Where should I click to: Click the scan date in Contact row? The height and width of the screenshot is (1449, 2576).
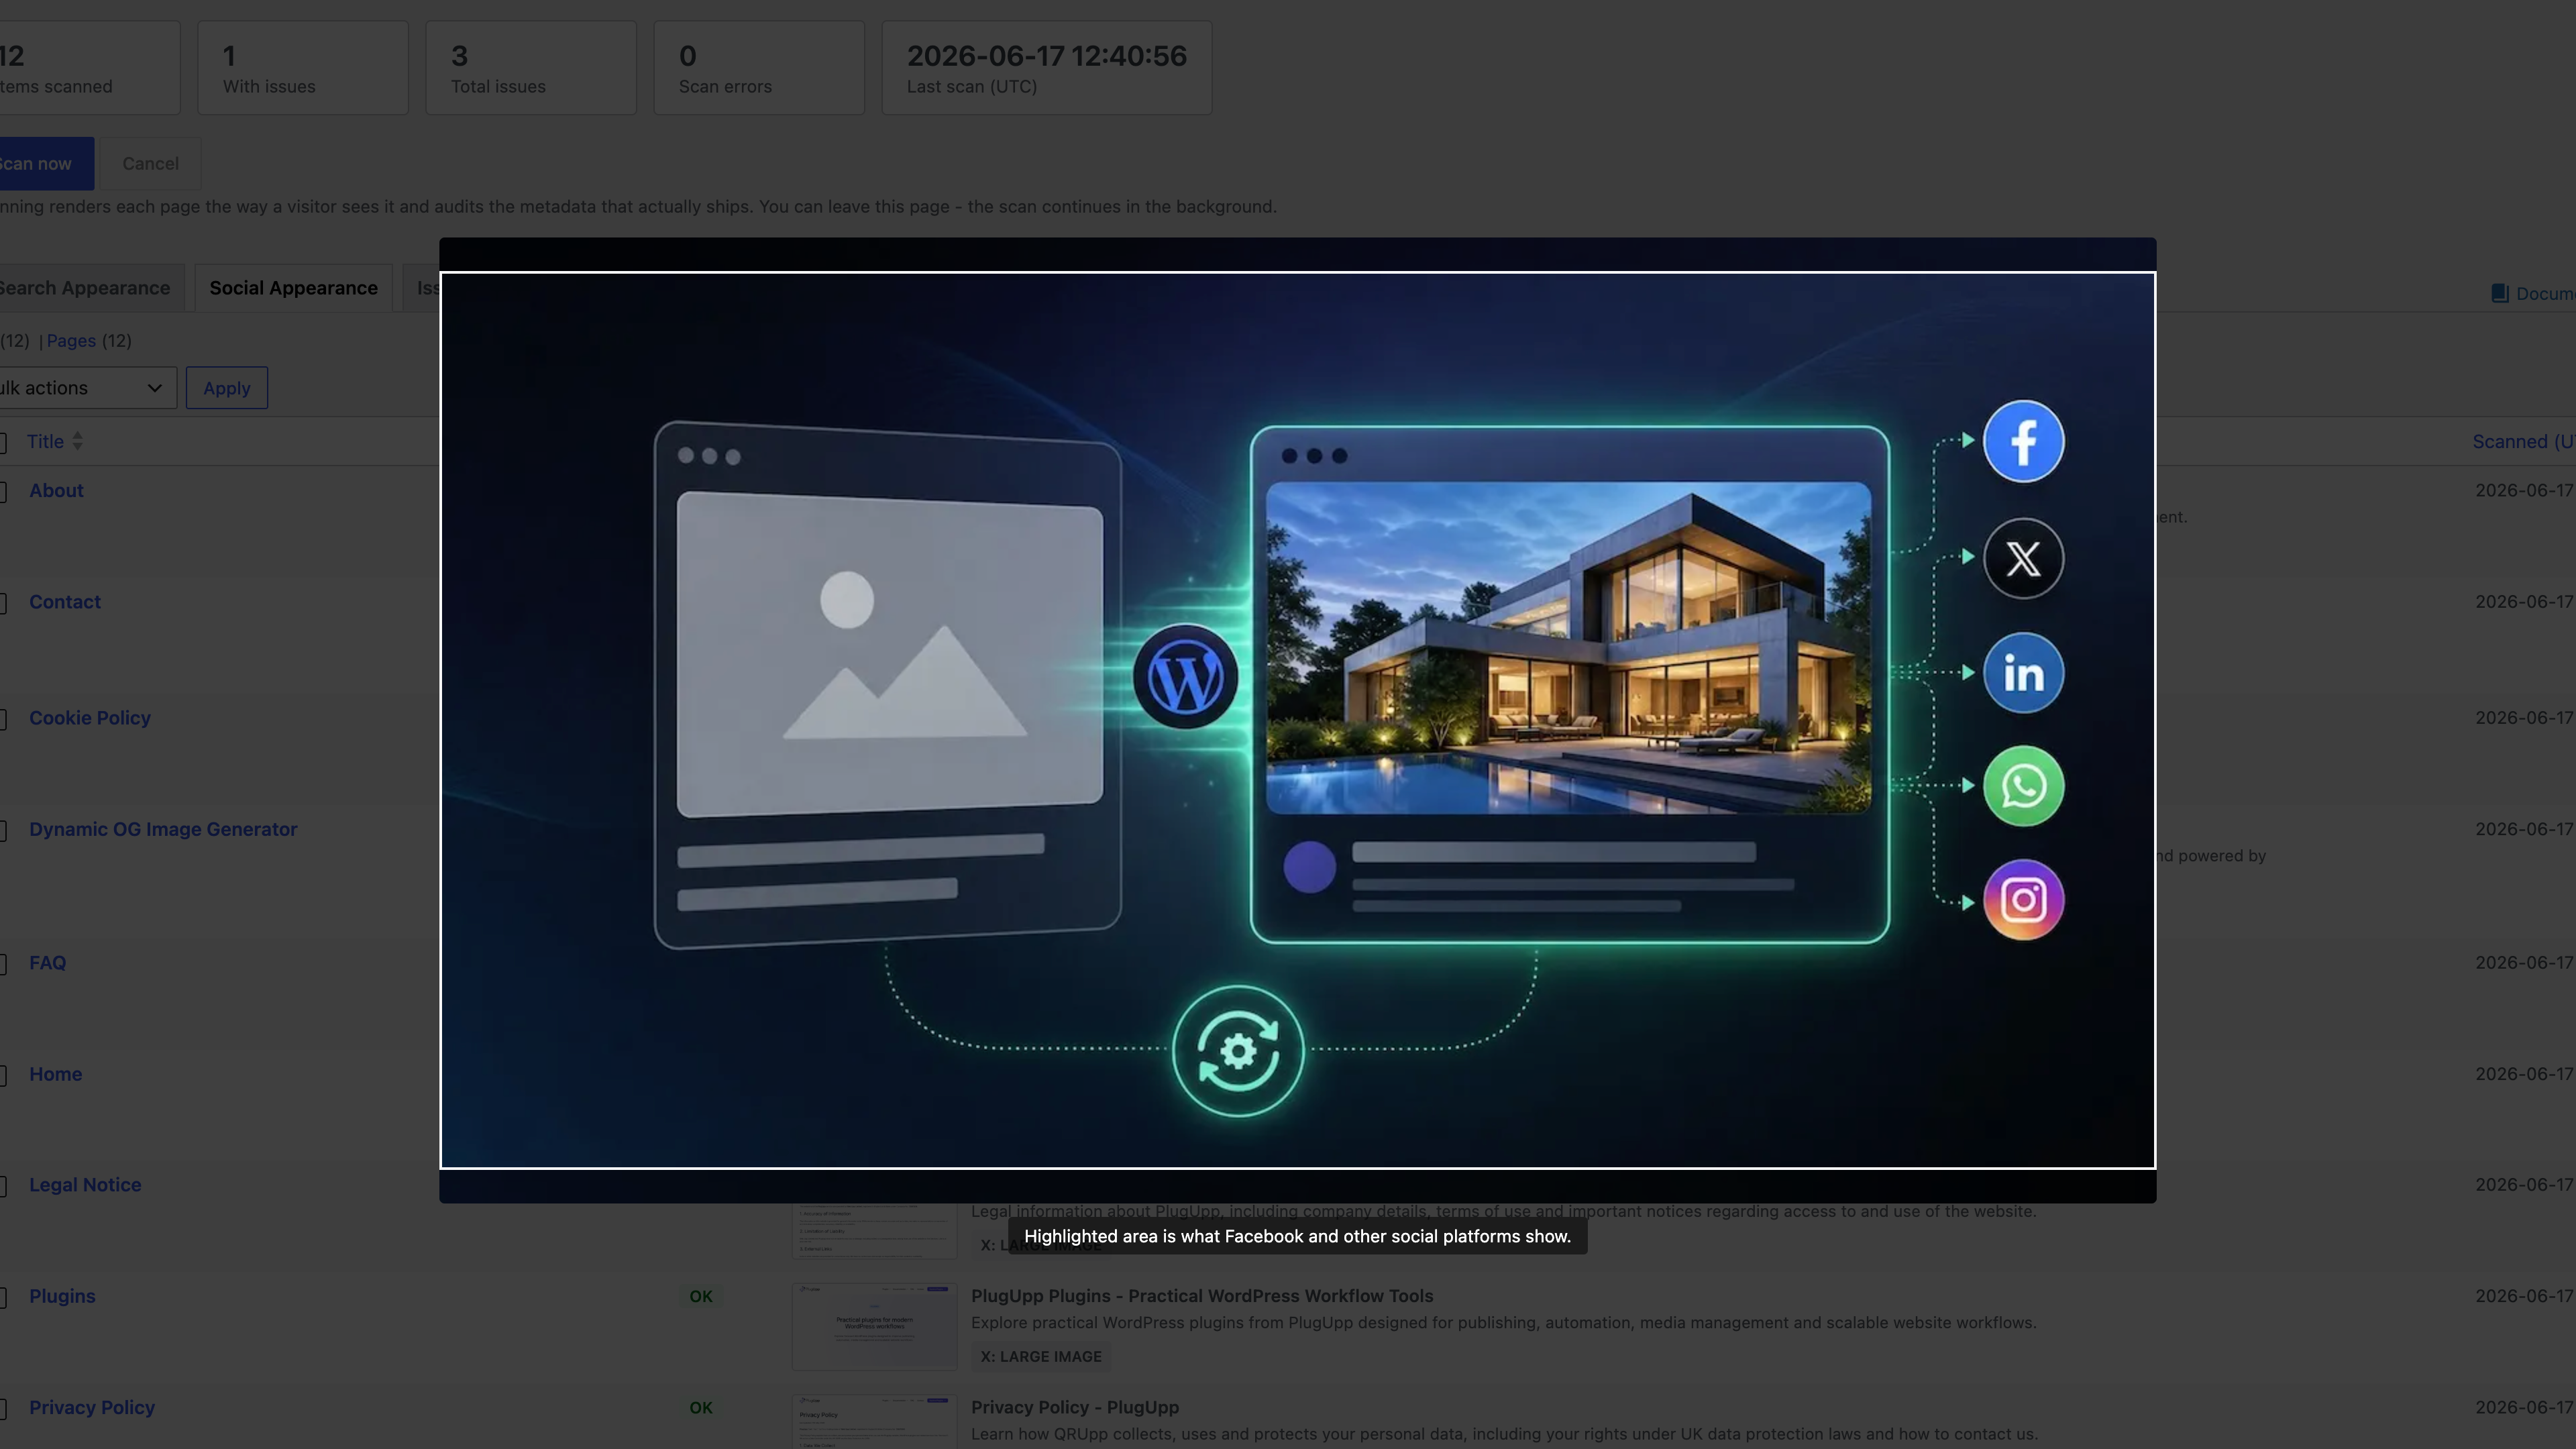2524,602
